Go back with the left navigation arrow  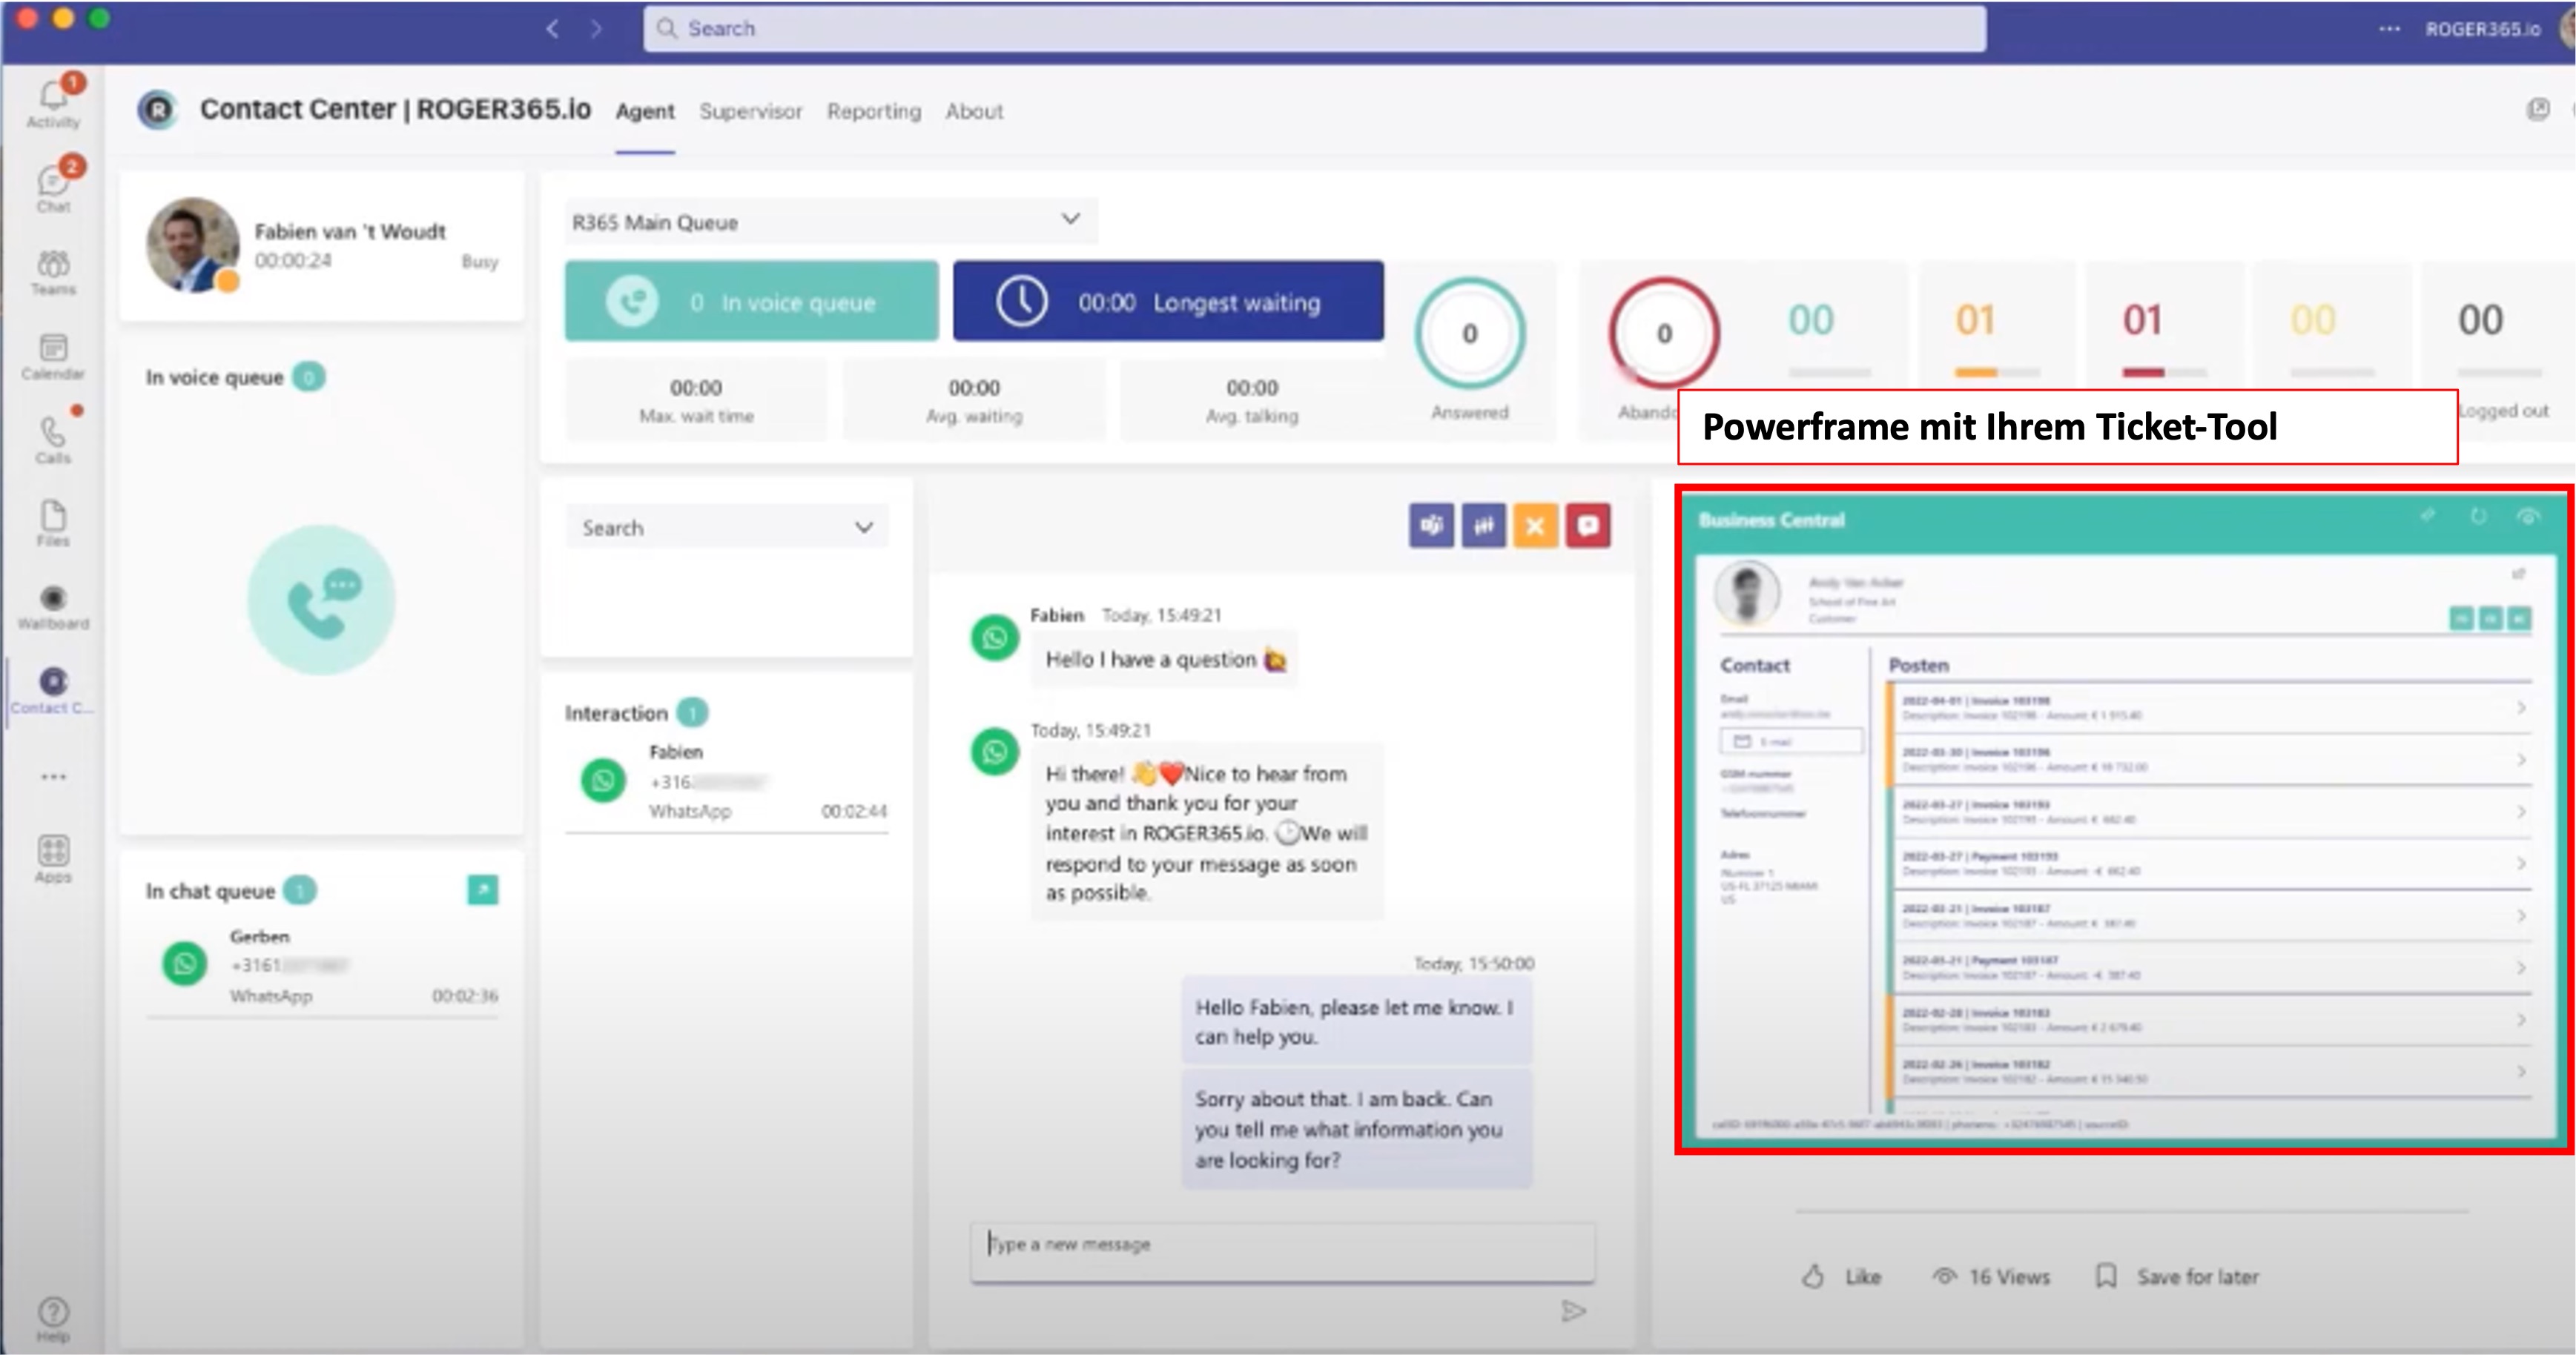pyautogui.click(x=552, y=29)
